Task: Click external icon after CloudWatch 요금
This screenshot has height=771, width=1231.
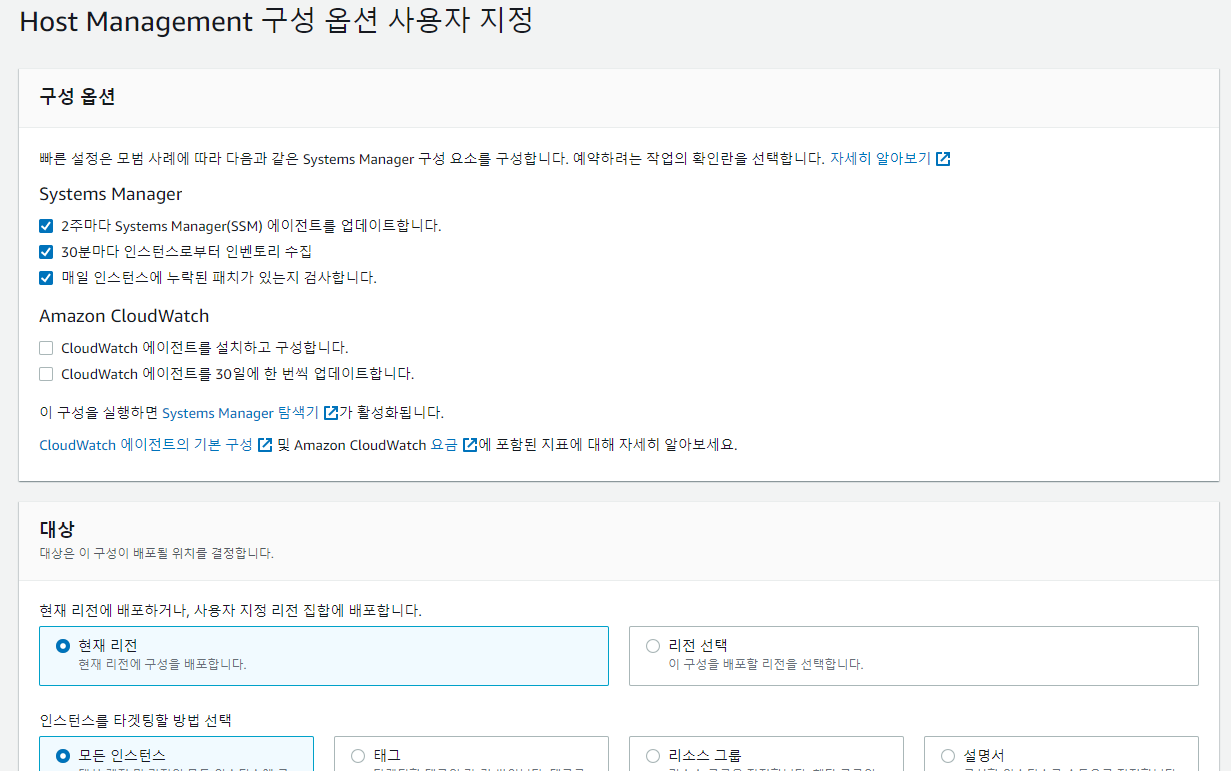Action: point(470,445)
